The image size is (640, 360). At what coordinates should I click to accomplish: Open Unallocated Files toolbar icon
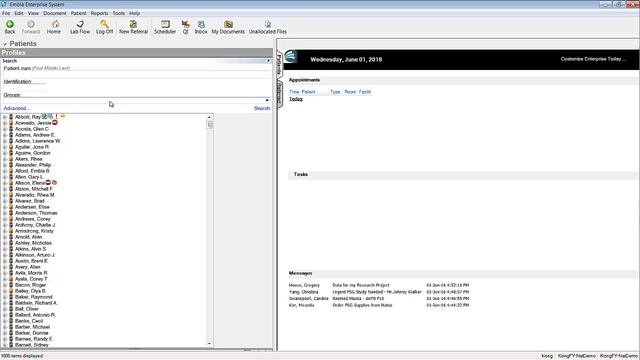[x=267, y=24]
